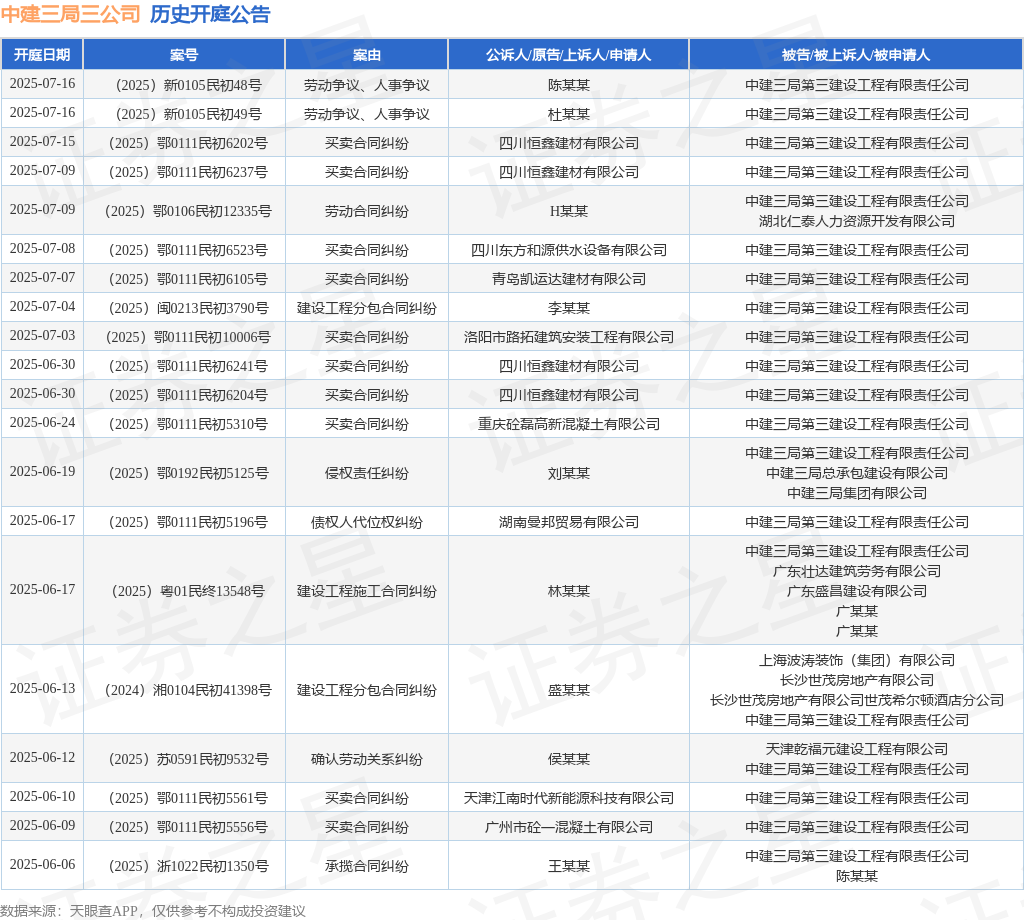The height and width of the screenshot is (920, 1024).
Task: Select case number 苏0591民初9532号
Action: click(x=188, y=759)
